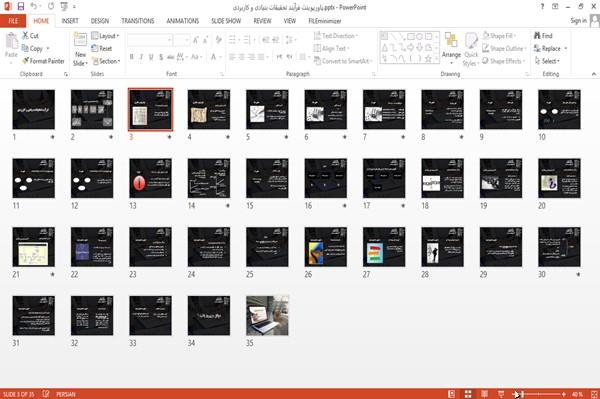Open the font name combo box
The width and height of the screenshot is (600, 399).
pyautogui.click(x=150, y=40)
